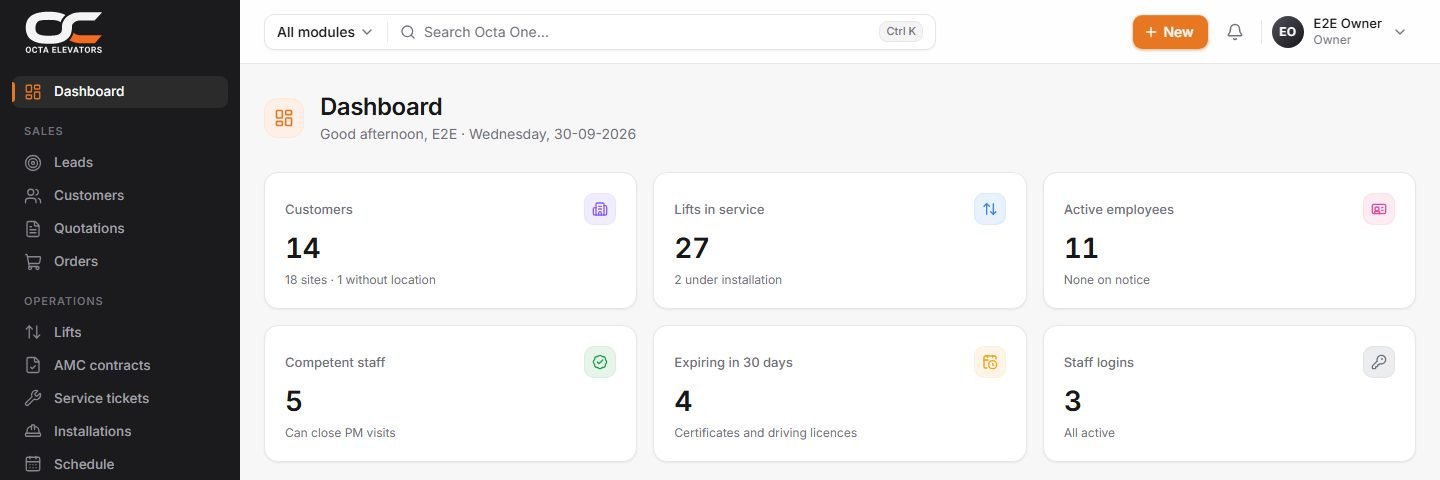Click the Orders shopping cart icon
The width and height of the screenshot is (1440, 480).
coord(33,261)
